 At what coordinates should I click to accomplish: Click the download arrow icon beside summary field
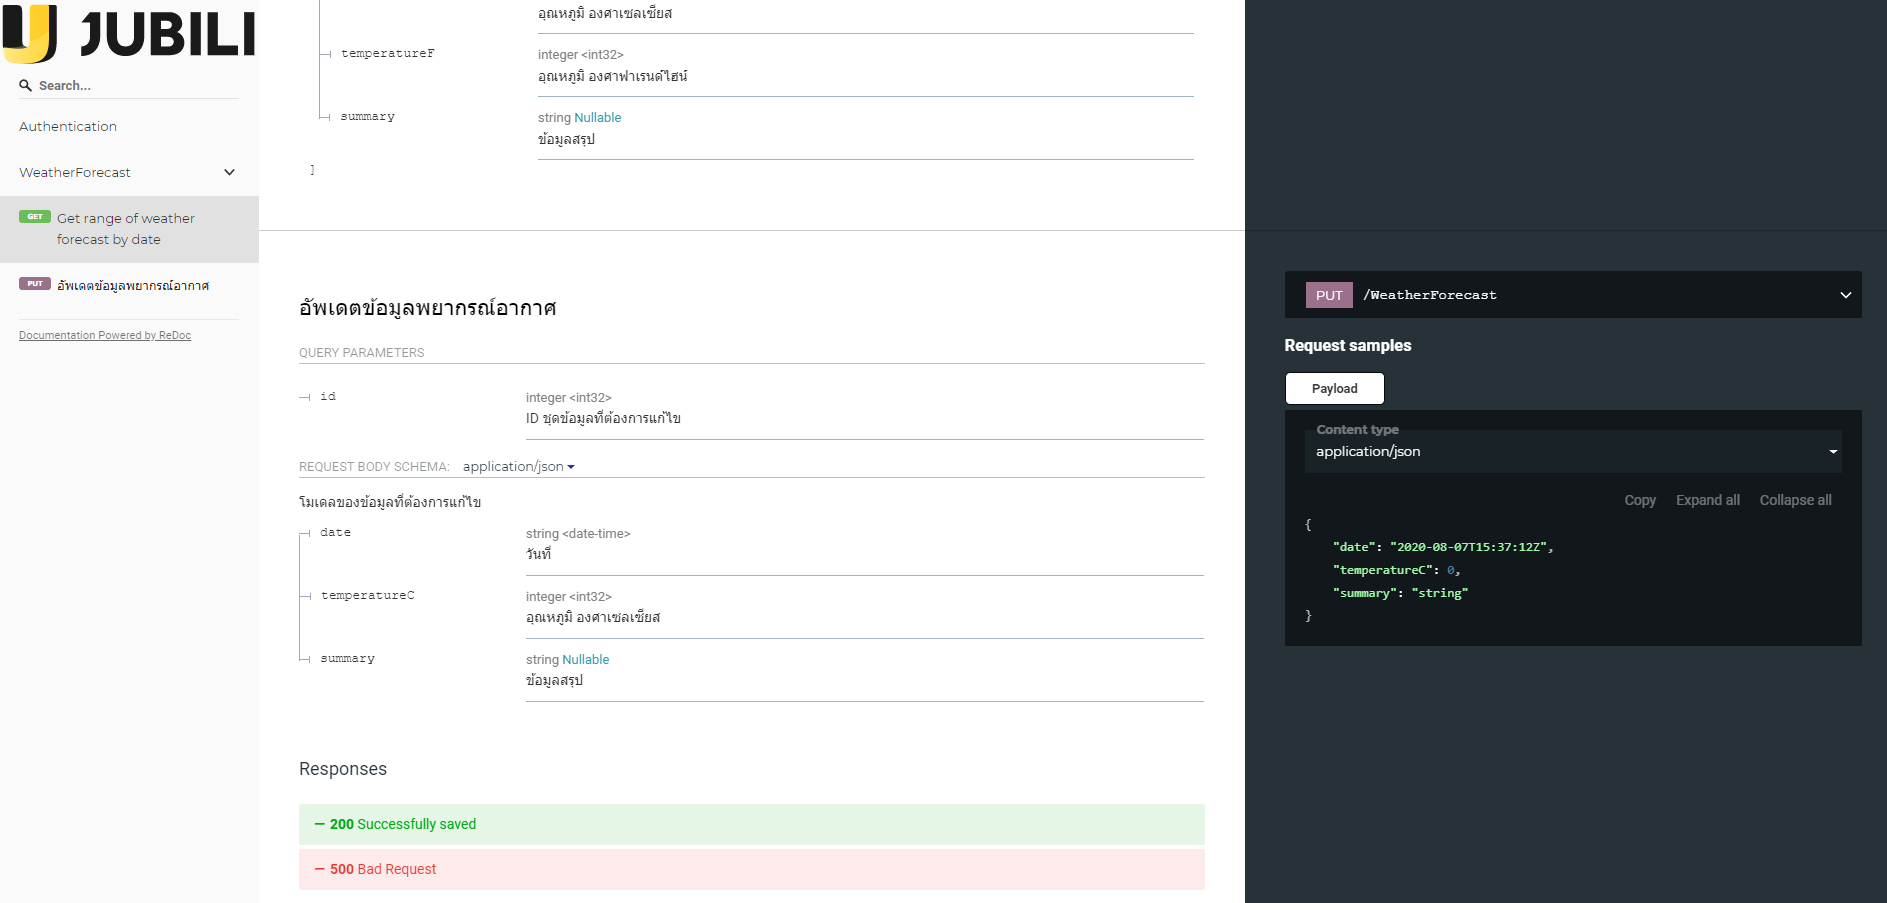[x=305, y=658]
